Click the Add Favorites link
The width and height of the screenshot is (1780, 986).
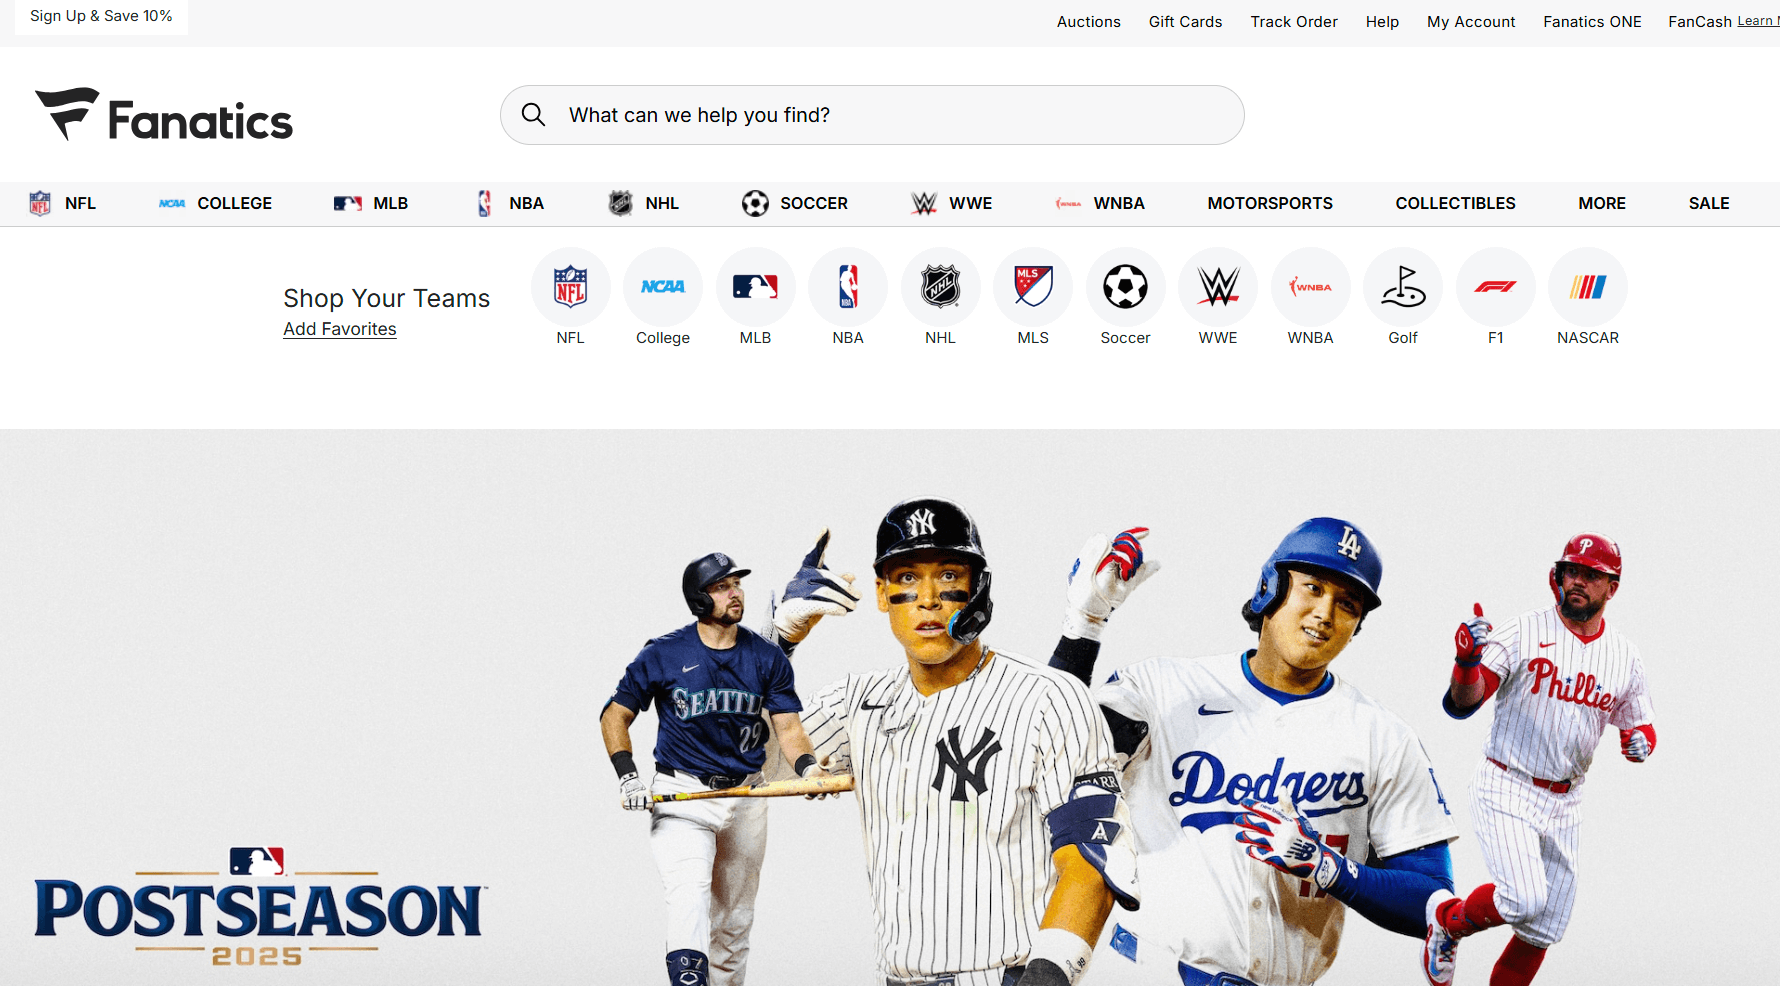point(340,329)
